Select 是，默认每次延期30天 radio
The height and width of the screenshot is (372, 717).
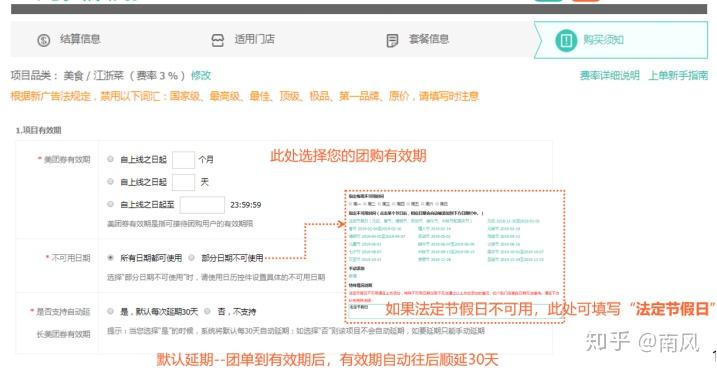tap(110, 311)
